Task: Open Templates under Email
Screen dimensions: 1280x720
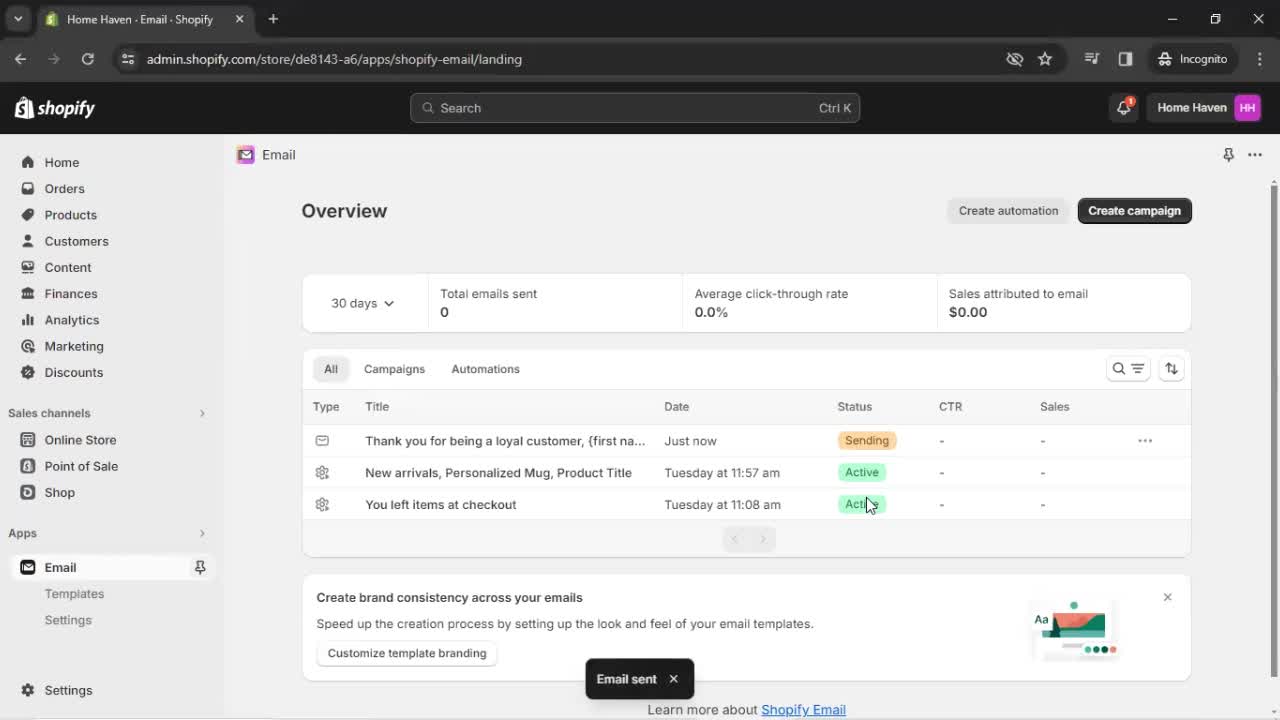Action: pos(74,594)
